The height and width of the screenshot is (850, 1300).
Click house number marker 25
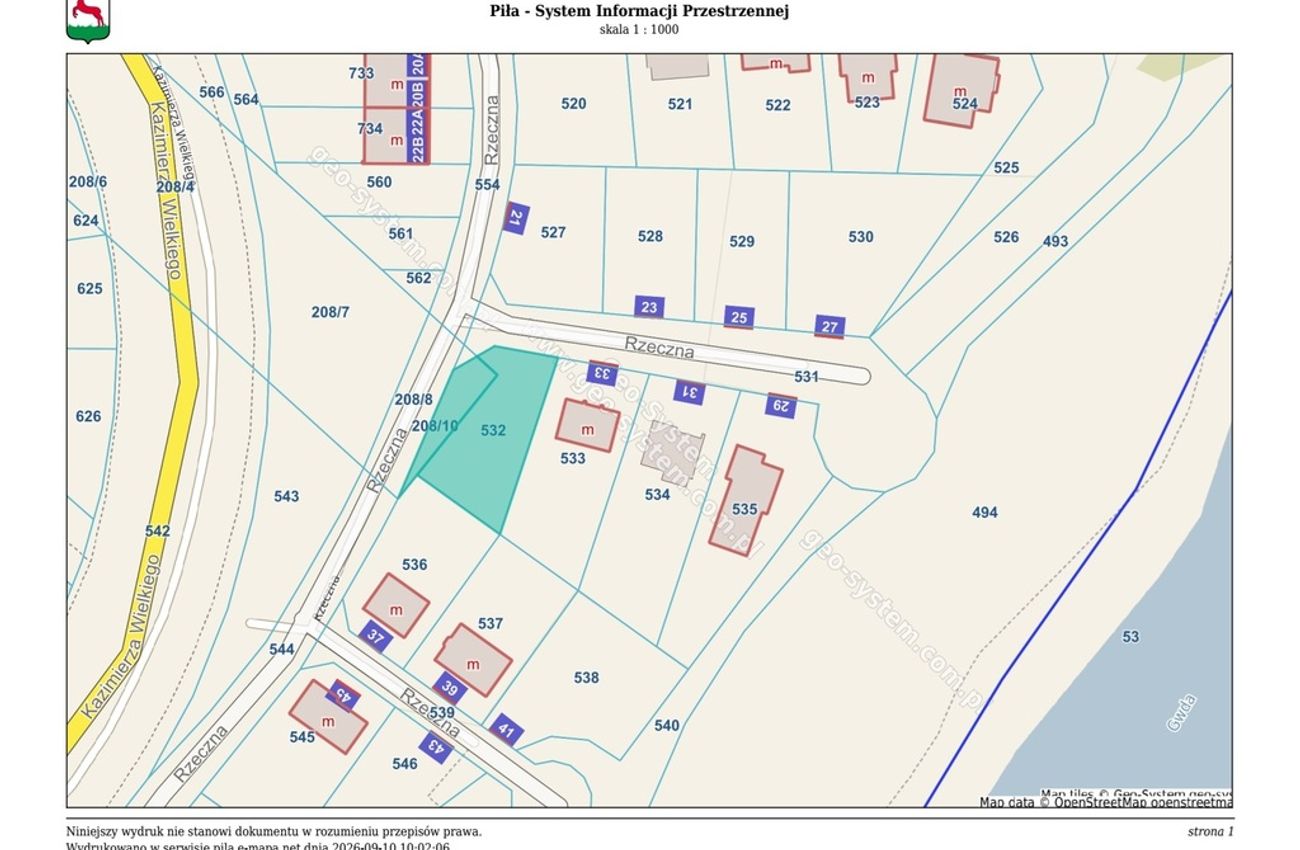pos(739,317)
